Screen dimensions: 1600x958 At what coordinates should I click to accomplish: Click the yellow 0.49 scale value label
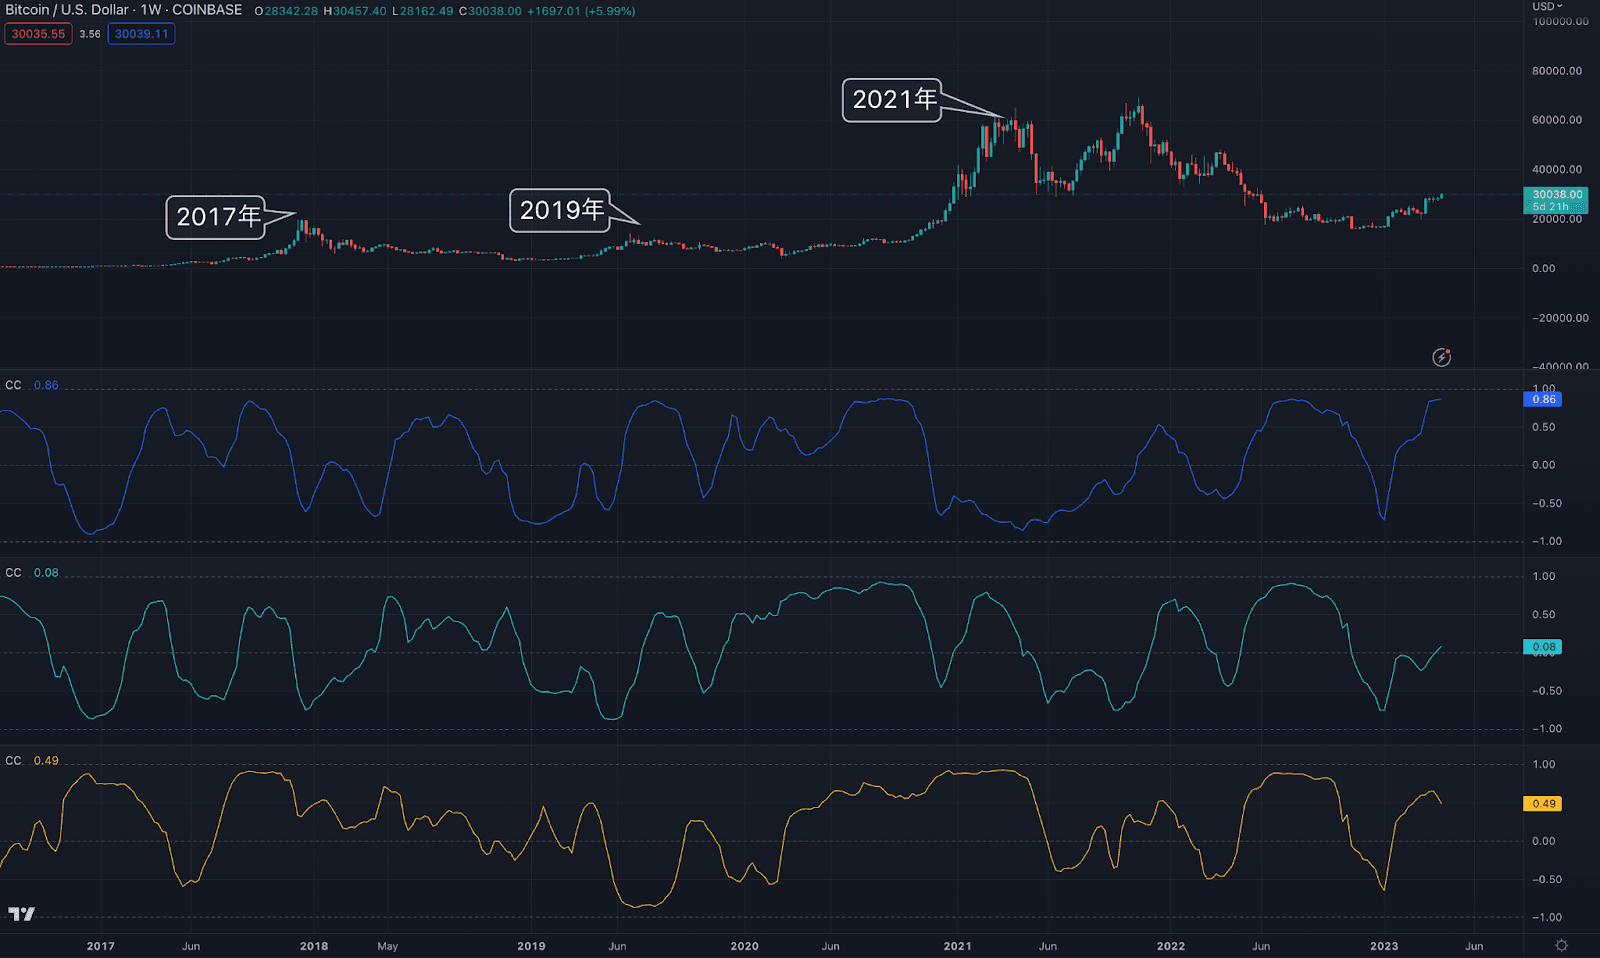1543,804
